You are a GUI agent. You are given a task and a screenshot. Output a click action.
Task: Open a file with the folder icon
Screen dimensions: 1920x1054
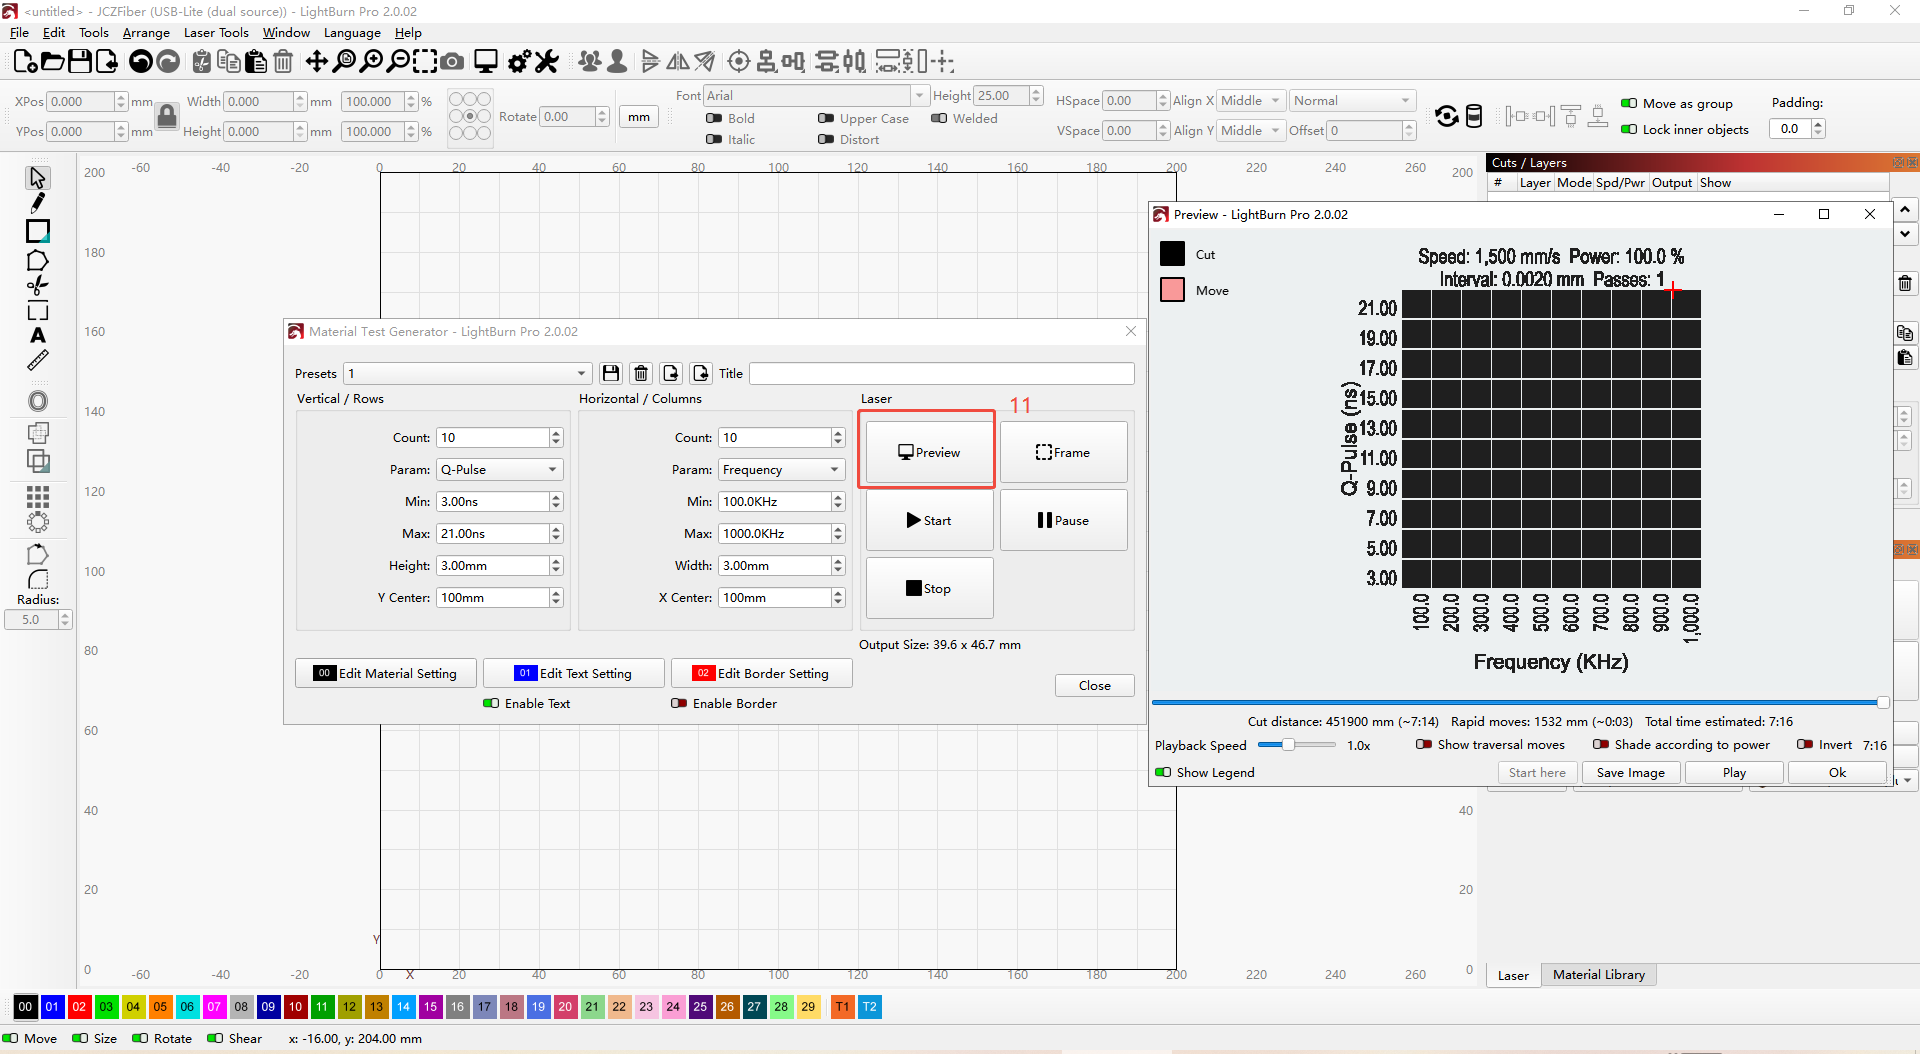tap(52, 62)
